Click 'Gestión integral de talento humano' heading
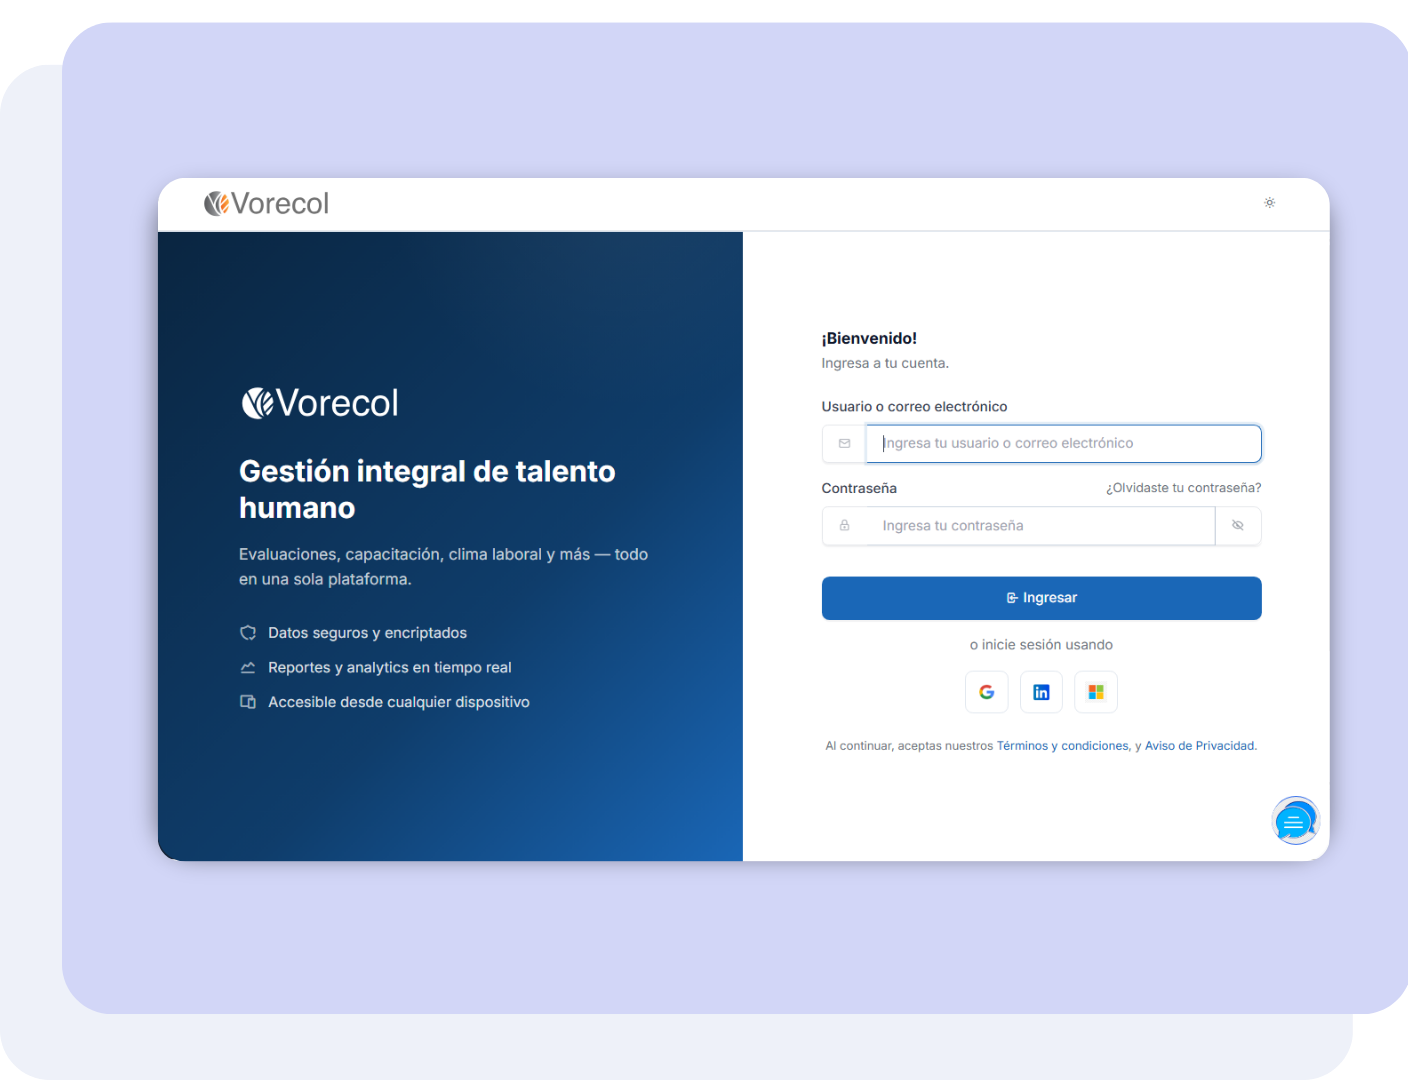 pos(427,489)
